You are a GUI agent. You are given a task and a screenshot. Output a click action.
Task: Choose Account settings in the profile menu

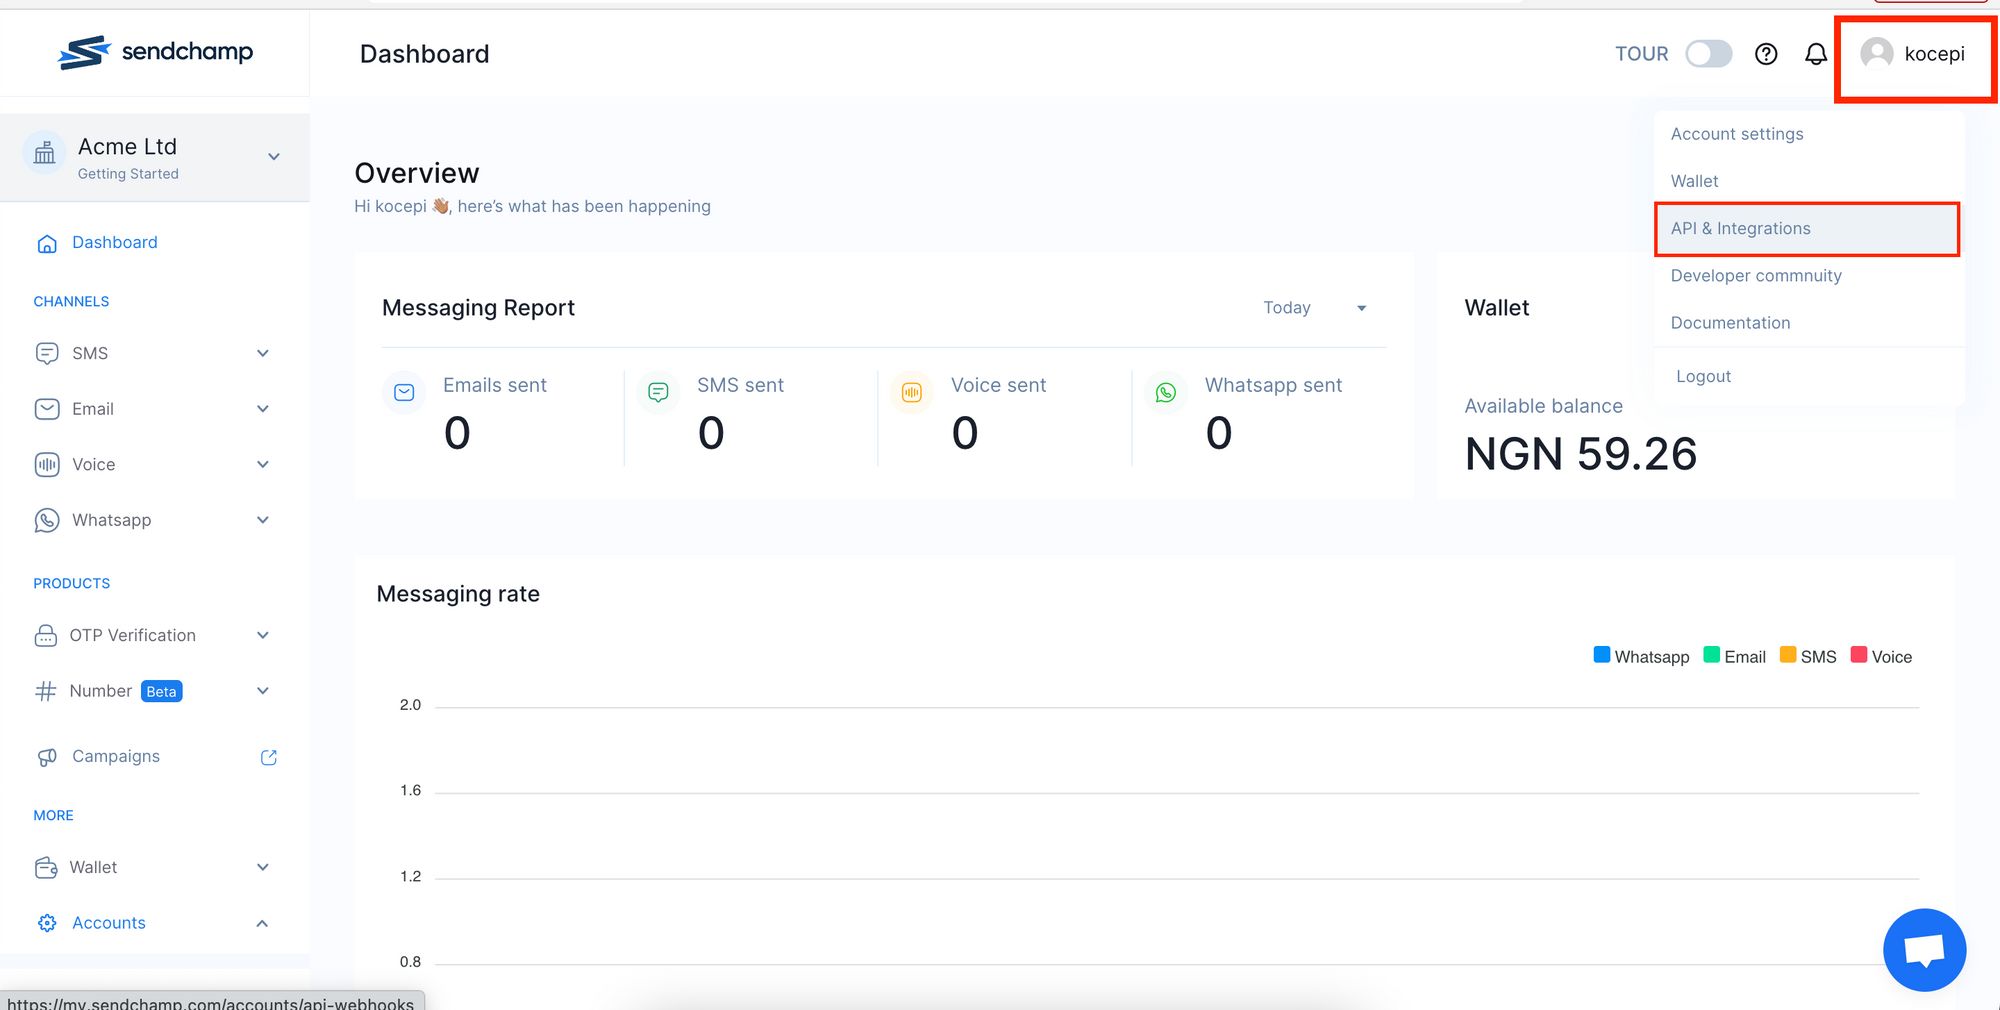(1737, 133)
